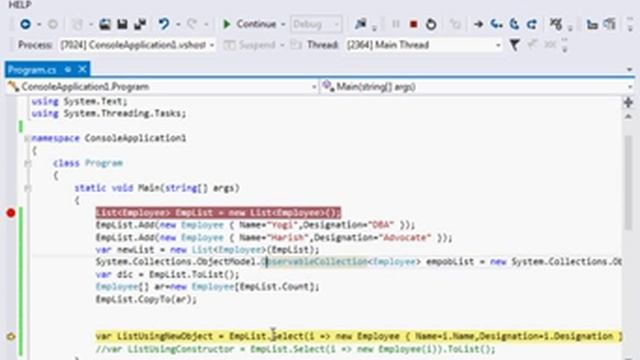Open file icon in toolbar
Image resolution: width=640 pixels, height=360 pixels.
[x=105, y=24]
